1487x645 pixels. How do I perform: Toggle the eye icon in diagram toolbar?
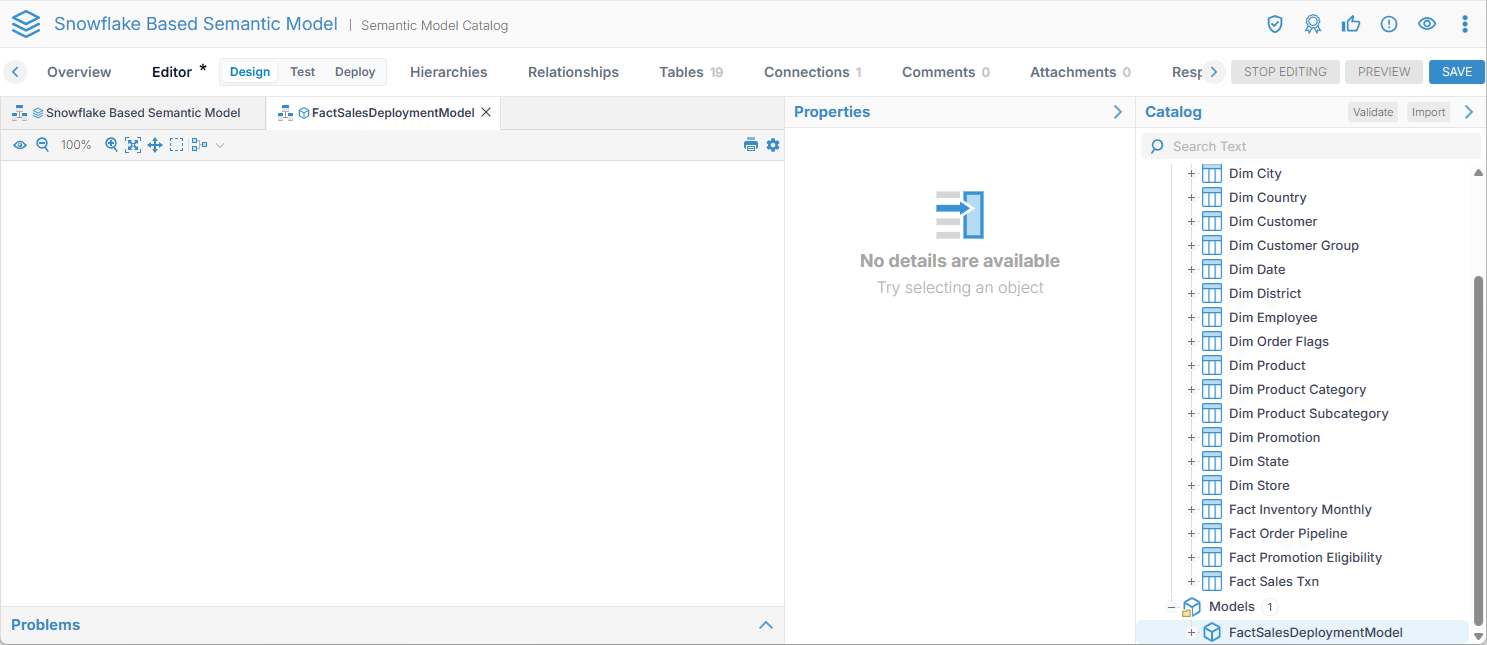pos(20,145)
